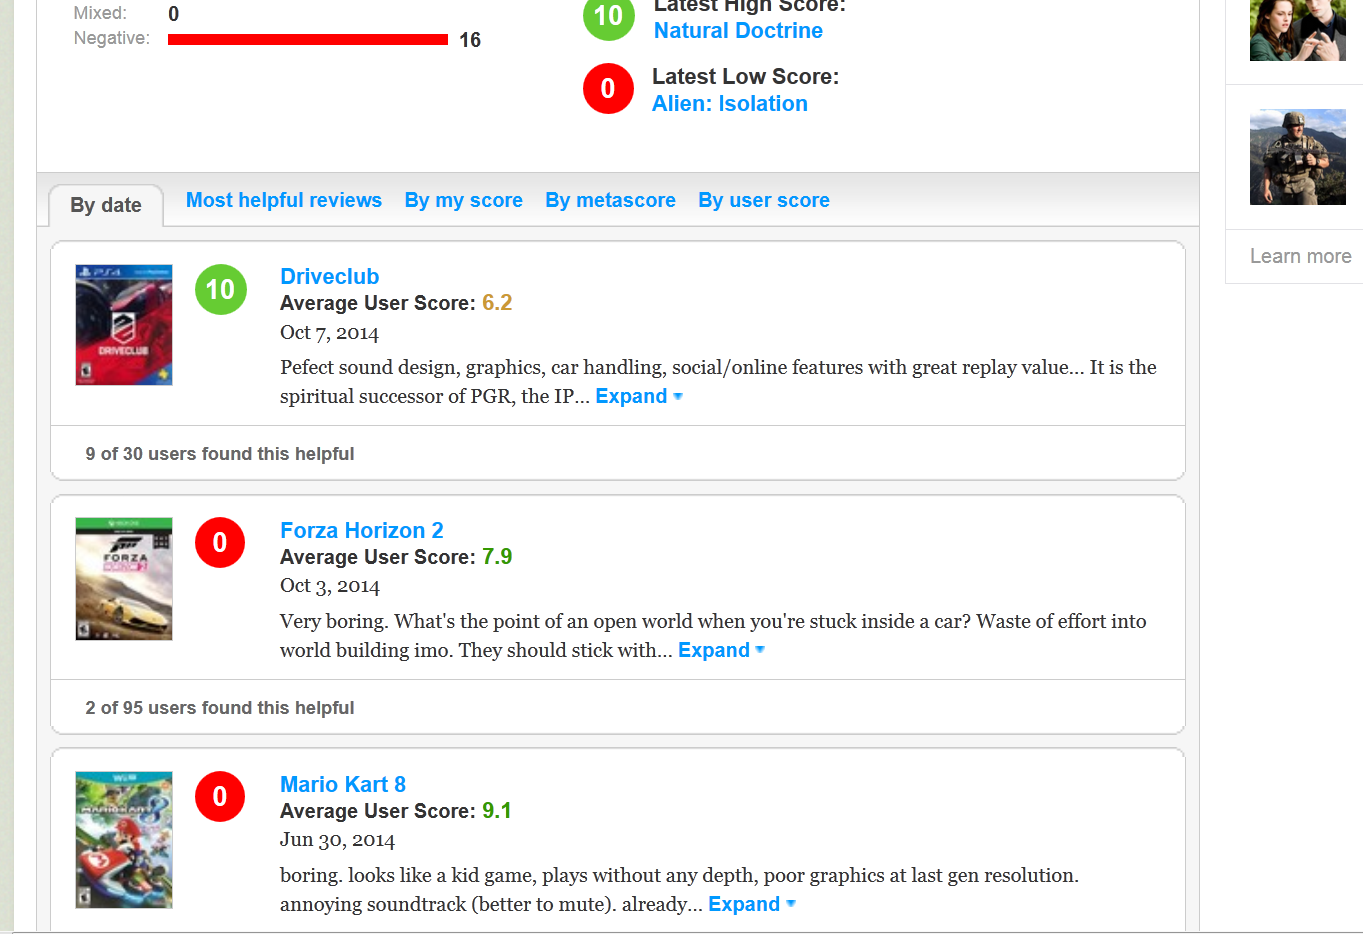Click the red 0 score badge for Mario Kart 8
Screen dimensions: 1363x934
click(220, 797)
